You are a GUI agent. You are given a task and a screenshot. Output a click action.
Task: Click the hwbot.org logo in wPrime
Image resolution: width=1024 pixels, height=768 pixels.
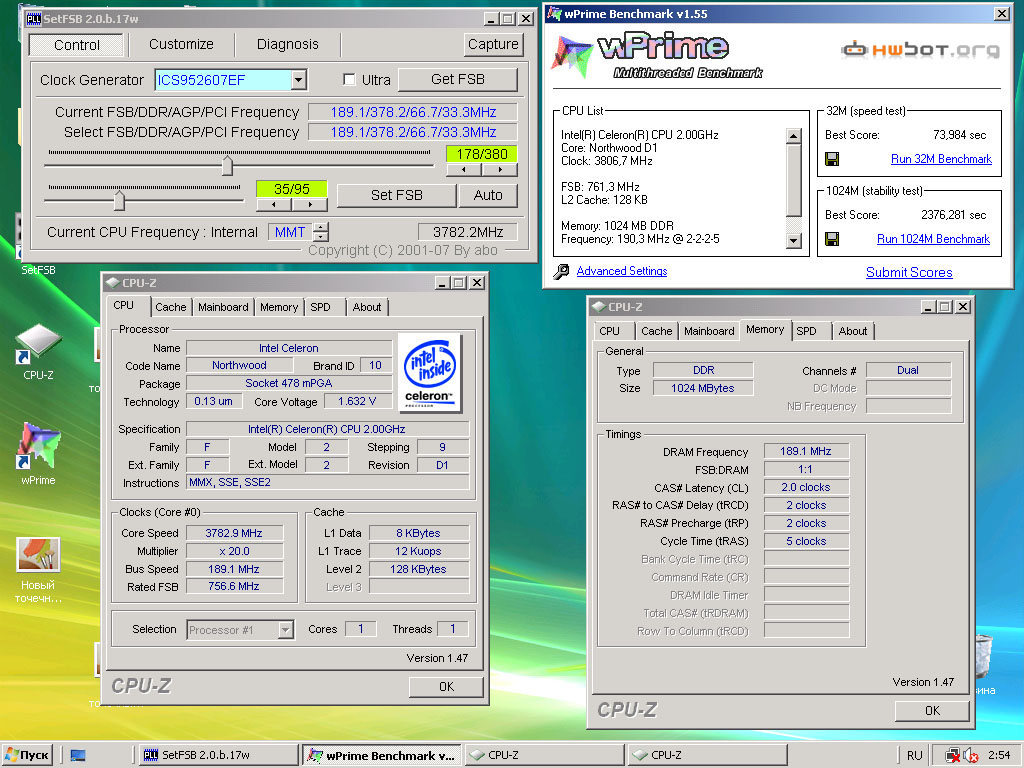(920, 50)
